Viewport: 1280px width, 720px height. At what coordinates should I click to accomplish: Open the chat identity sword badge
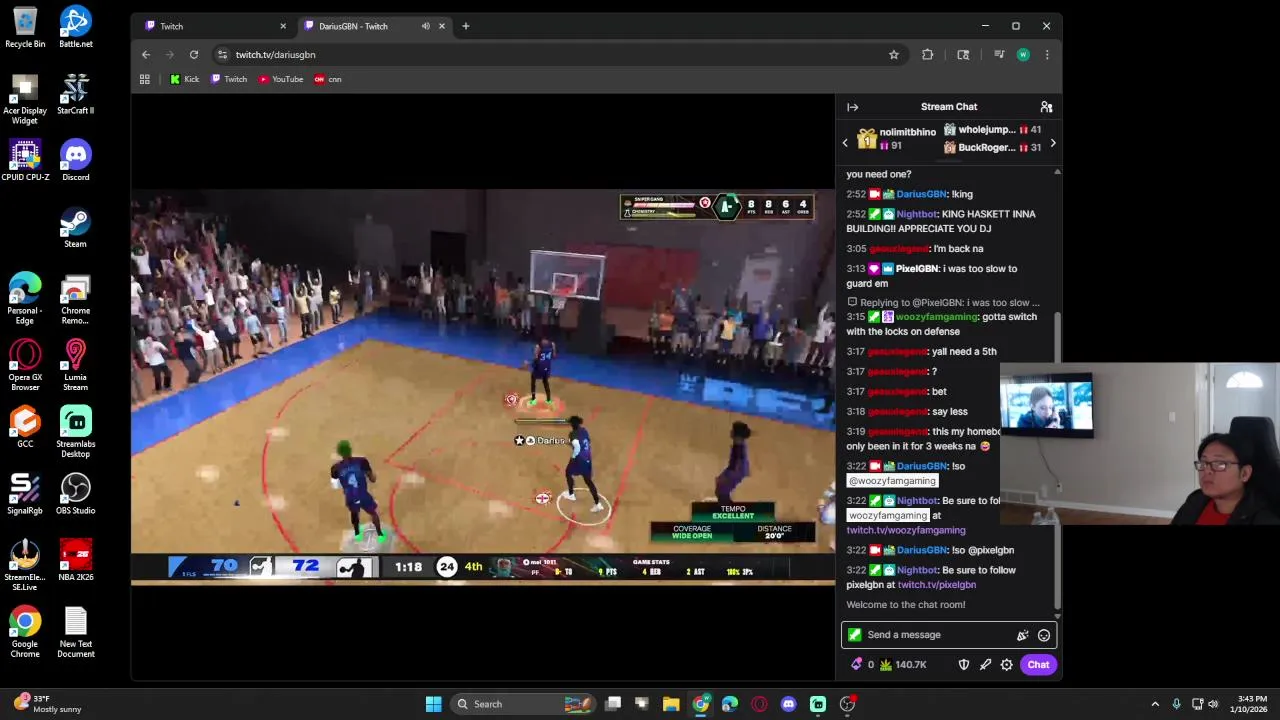854,635
